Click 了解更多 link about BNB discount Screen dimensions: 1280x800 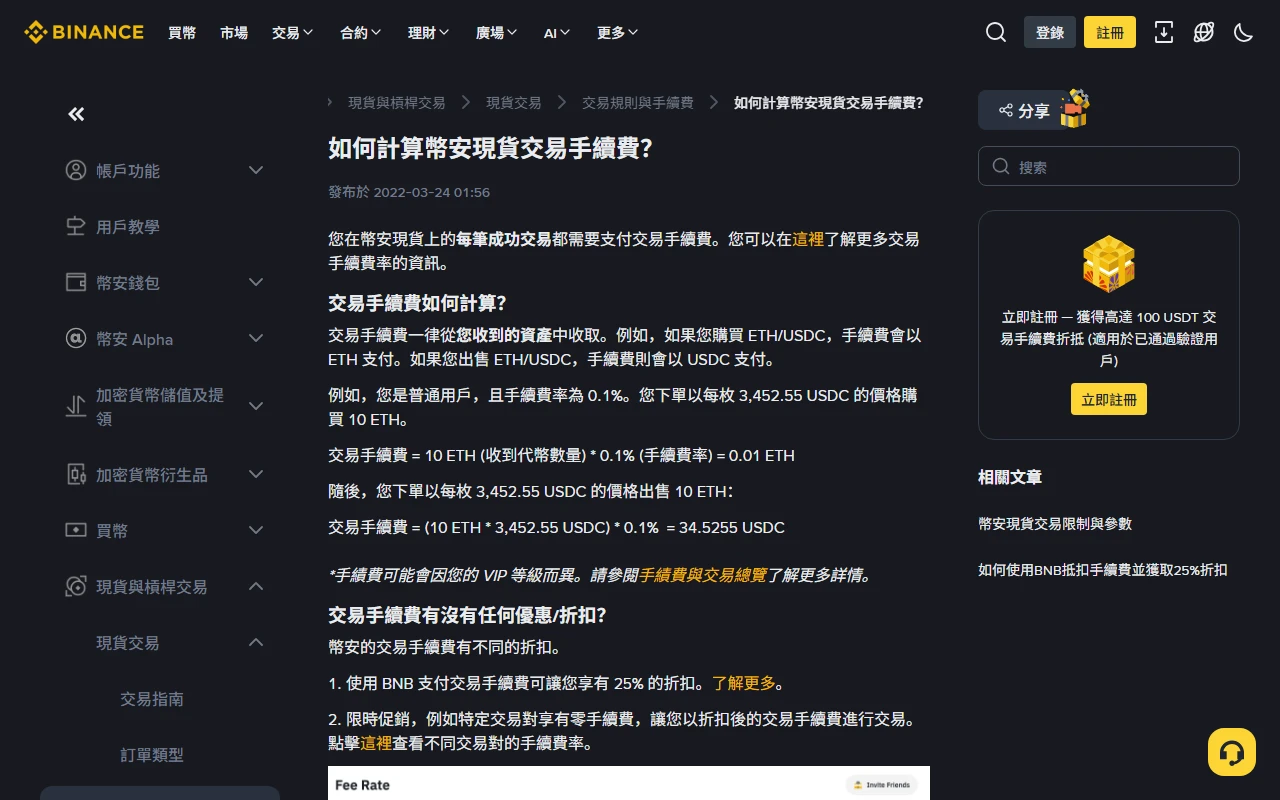click(x=744, y=683)
